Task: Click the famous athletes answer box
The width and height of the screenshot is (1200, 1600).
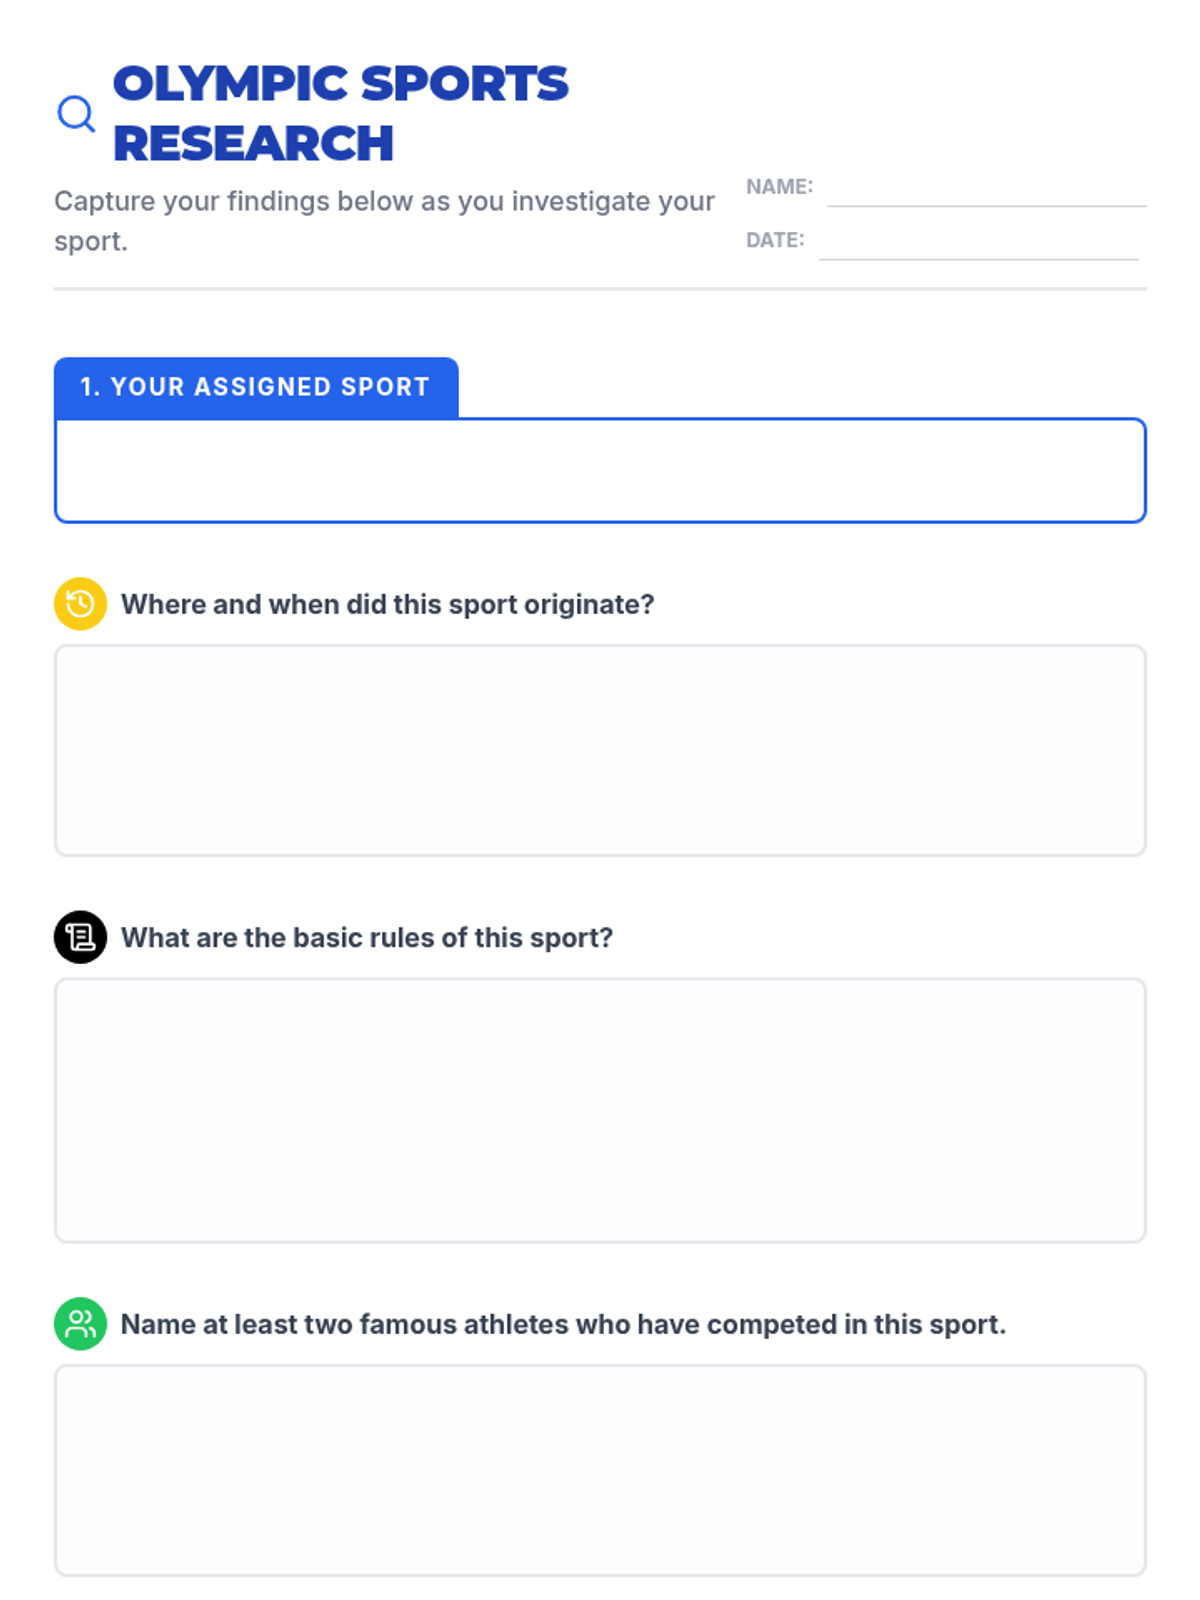Action: point(600,1470)
